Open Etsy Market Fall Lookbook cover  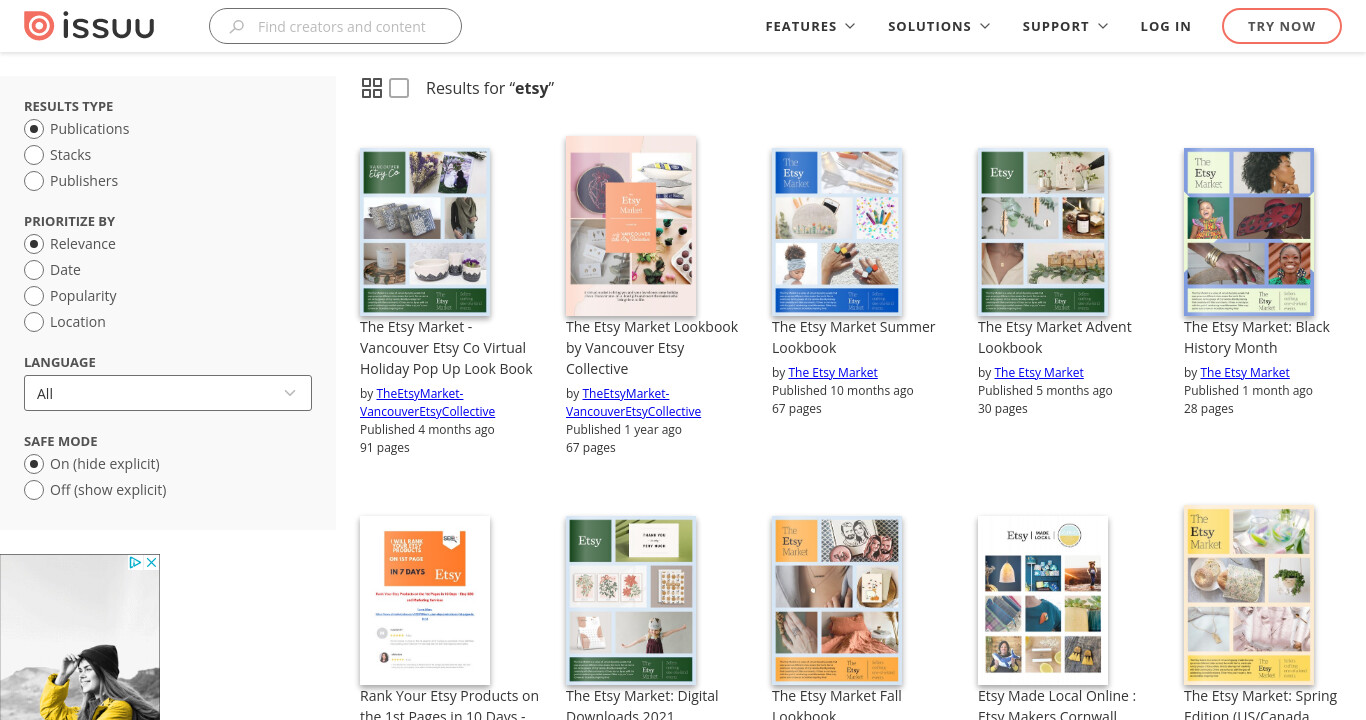pos(837,600)
